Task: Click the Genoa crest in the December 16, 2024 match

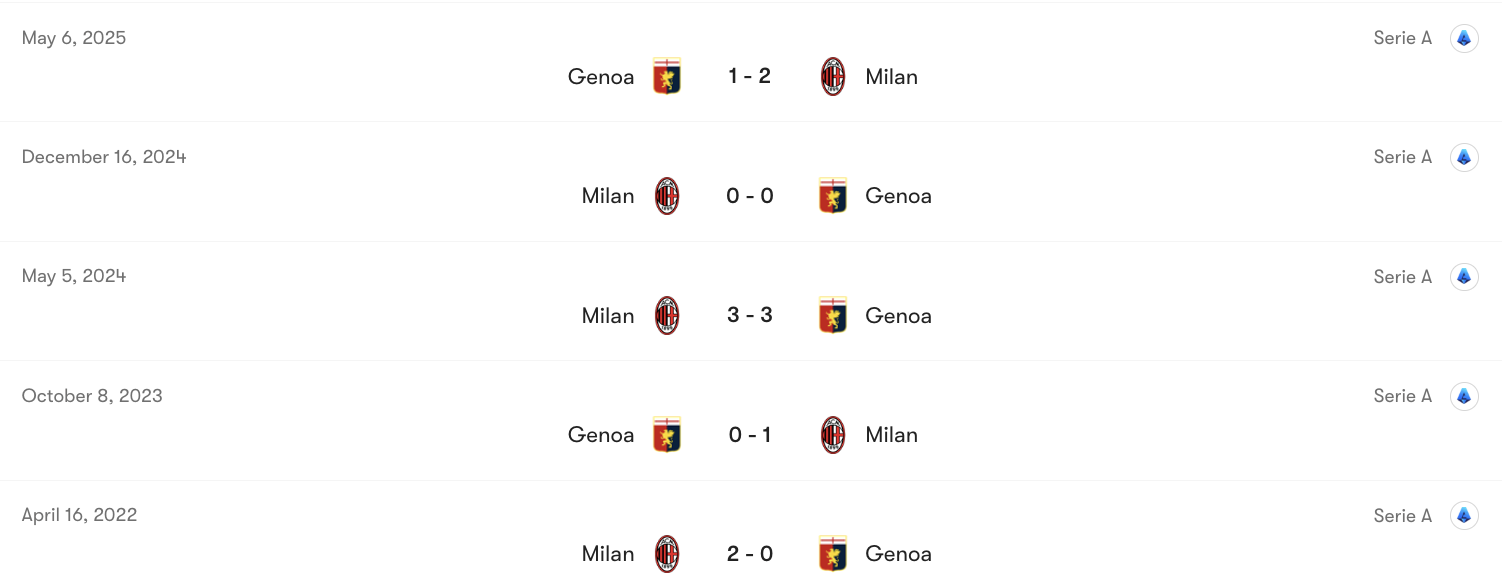Action: pos(833,195)
